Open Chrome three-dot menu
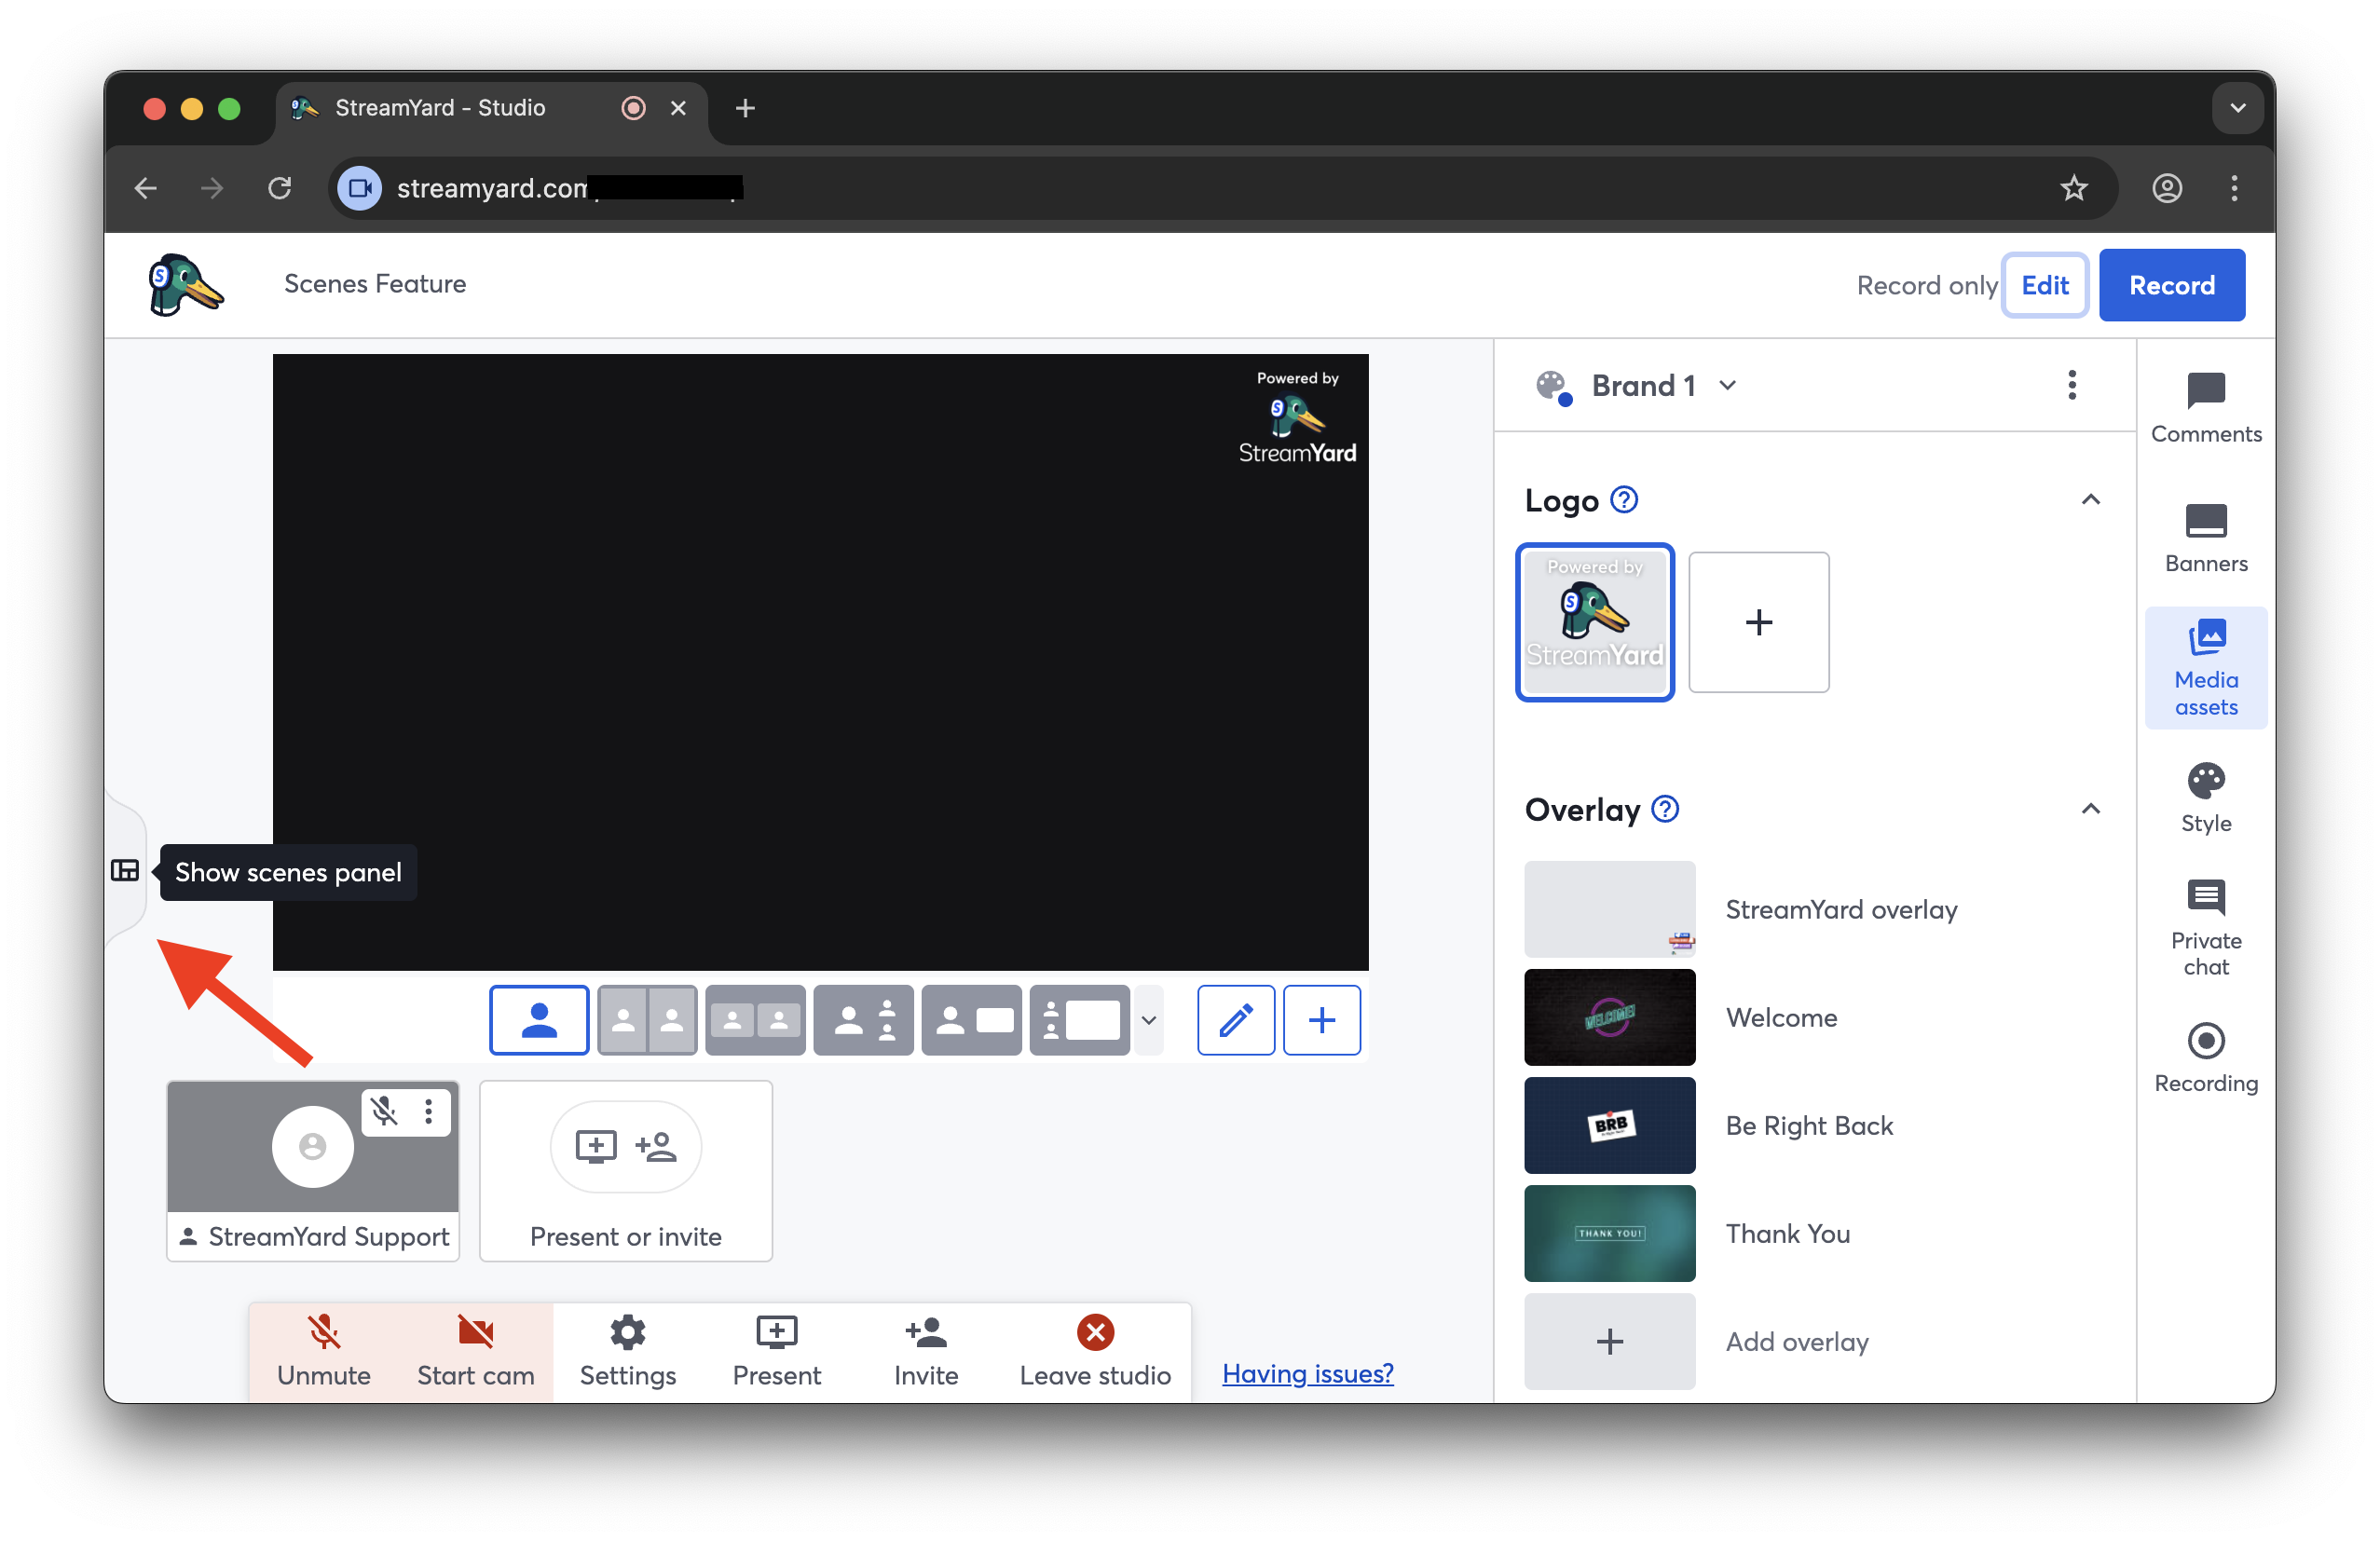2380x1541 pixels. [2233, 188]
